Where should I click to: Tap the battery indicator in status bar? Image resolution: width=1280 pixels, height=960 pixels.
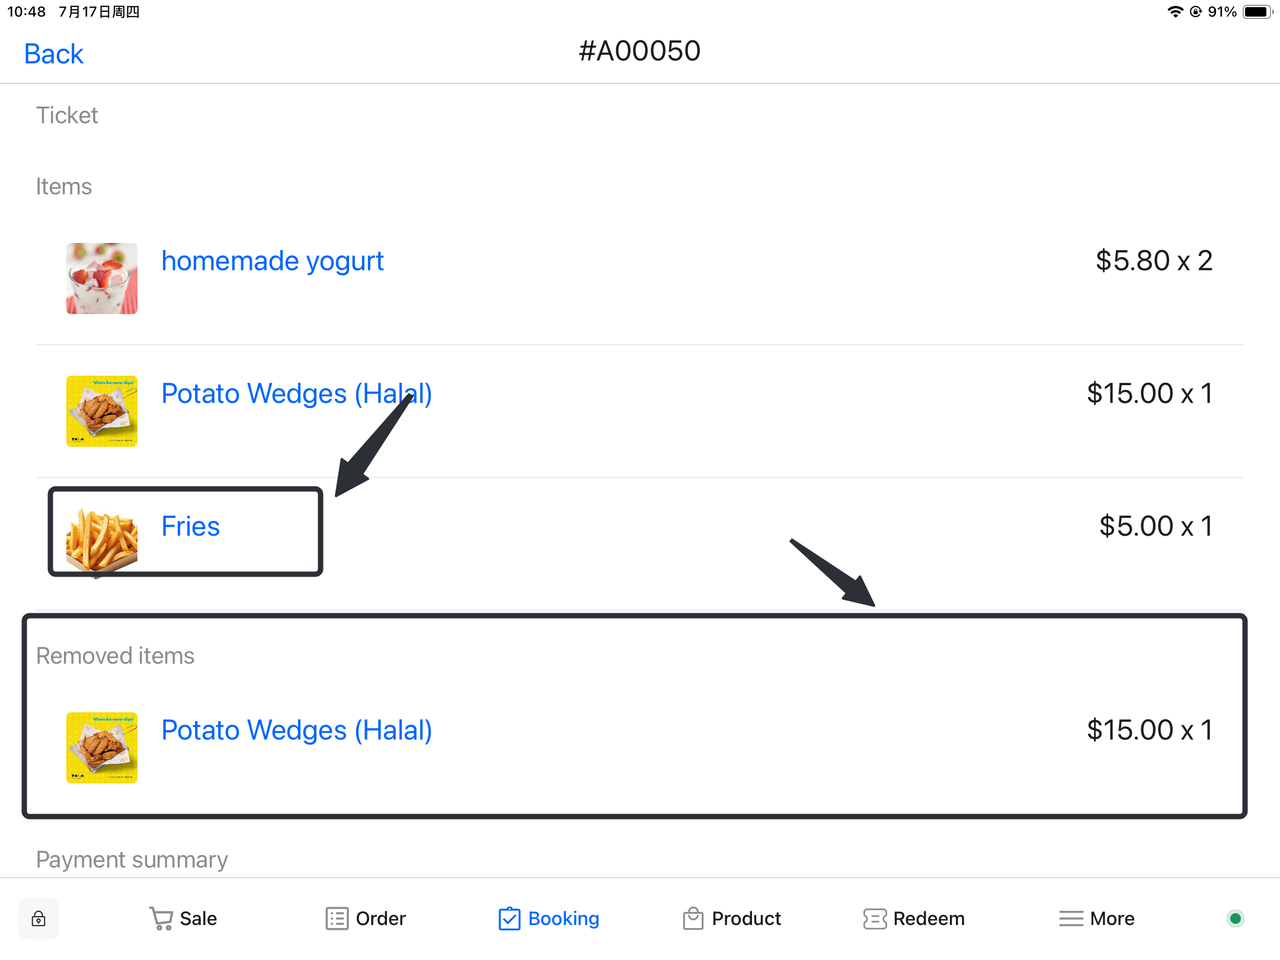pyautogui.click(x=1256, y=12)
